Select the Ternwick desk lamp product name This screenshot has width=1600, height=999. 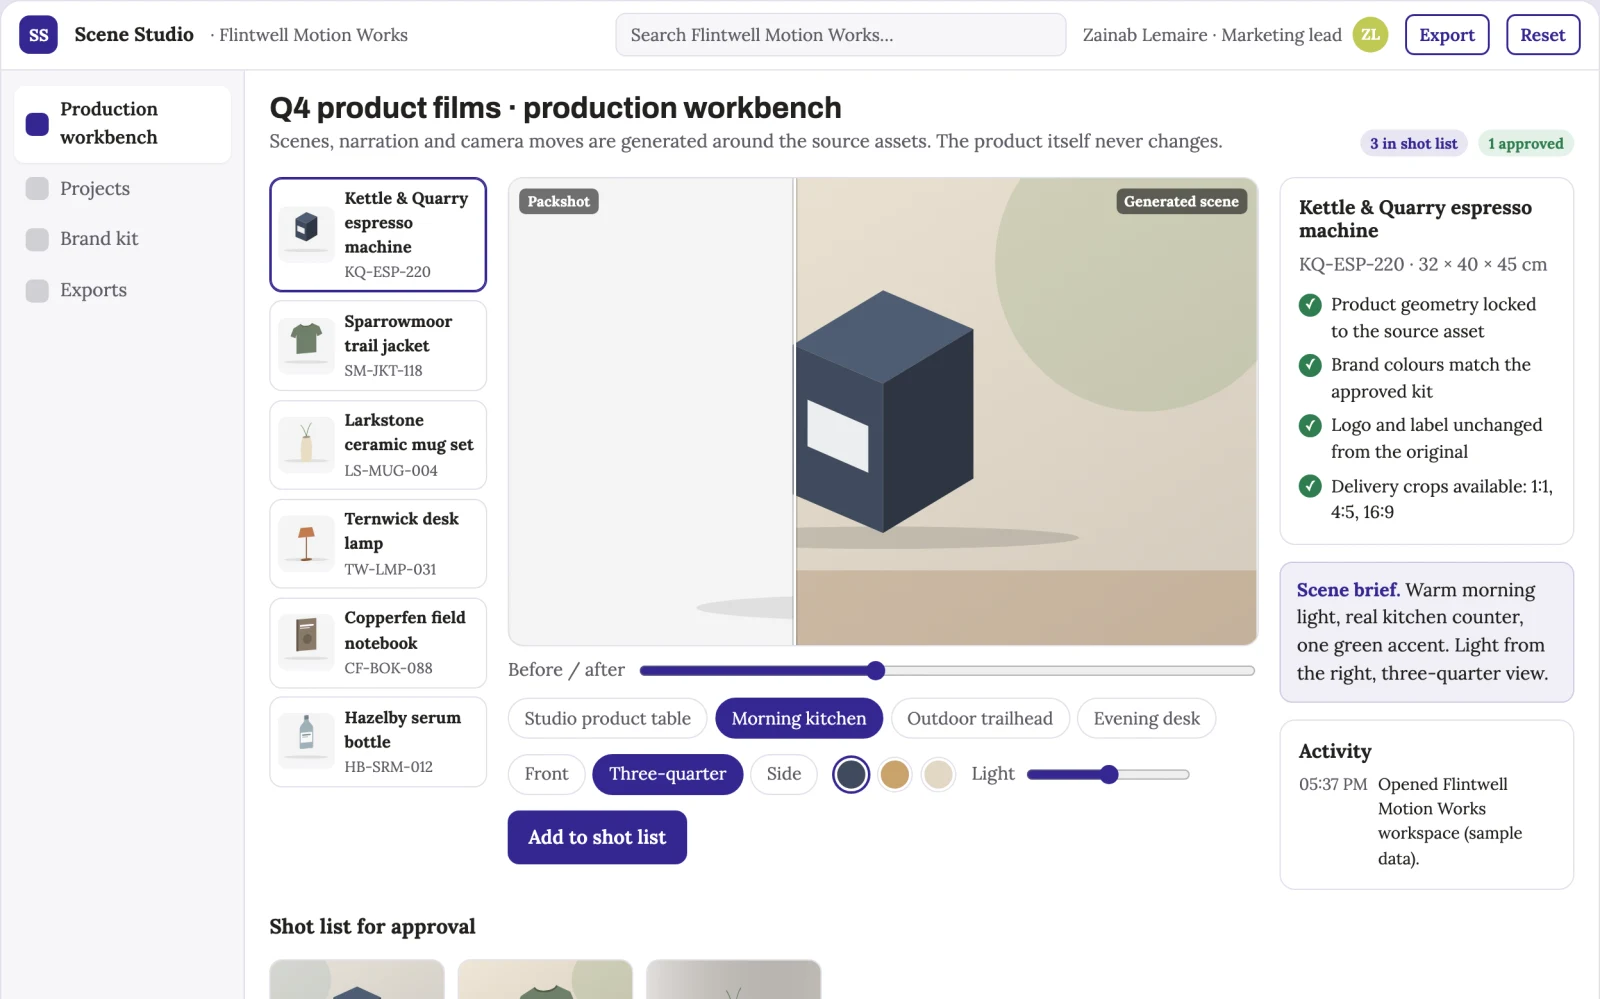pyautogui.click(x=401, y=531)
